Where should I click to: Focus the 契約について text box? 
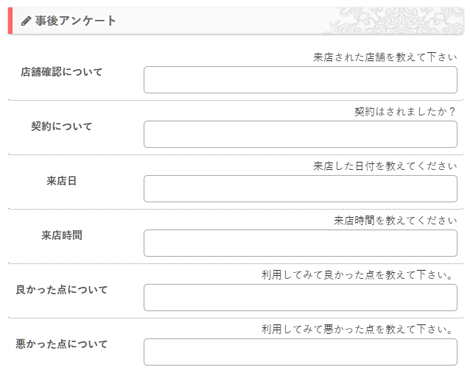click(300, 134)
